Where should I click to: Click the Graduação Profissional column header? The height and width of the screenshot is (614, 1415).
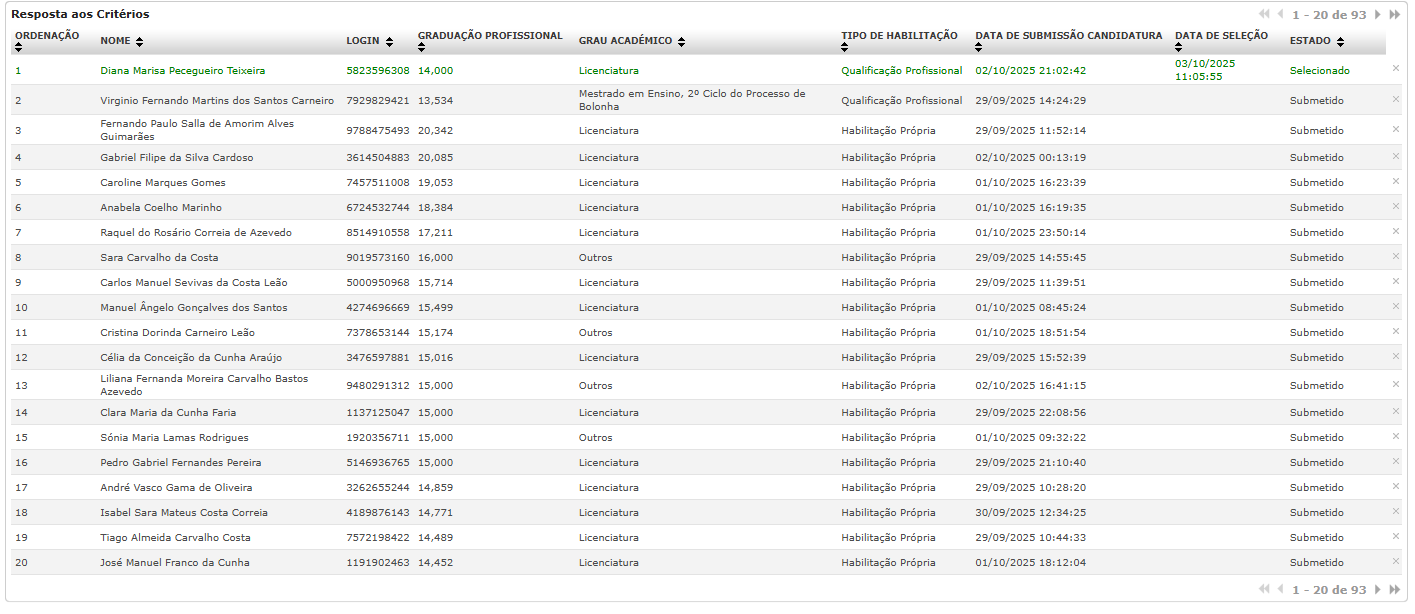point(490,36)
